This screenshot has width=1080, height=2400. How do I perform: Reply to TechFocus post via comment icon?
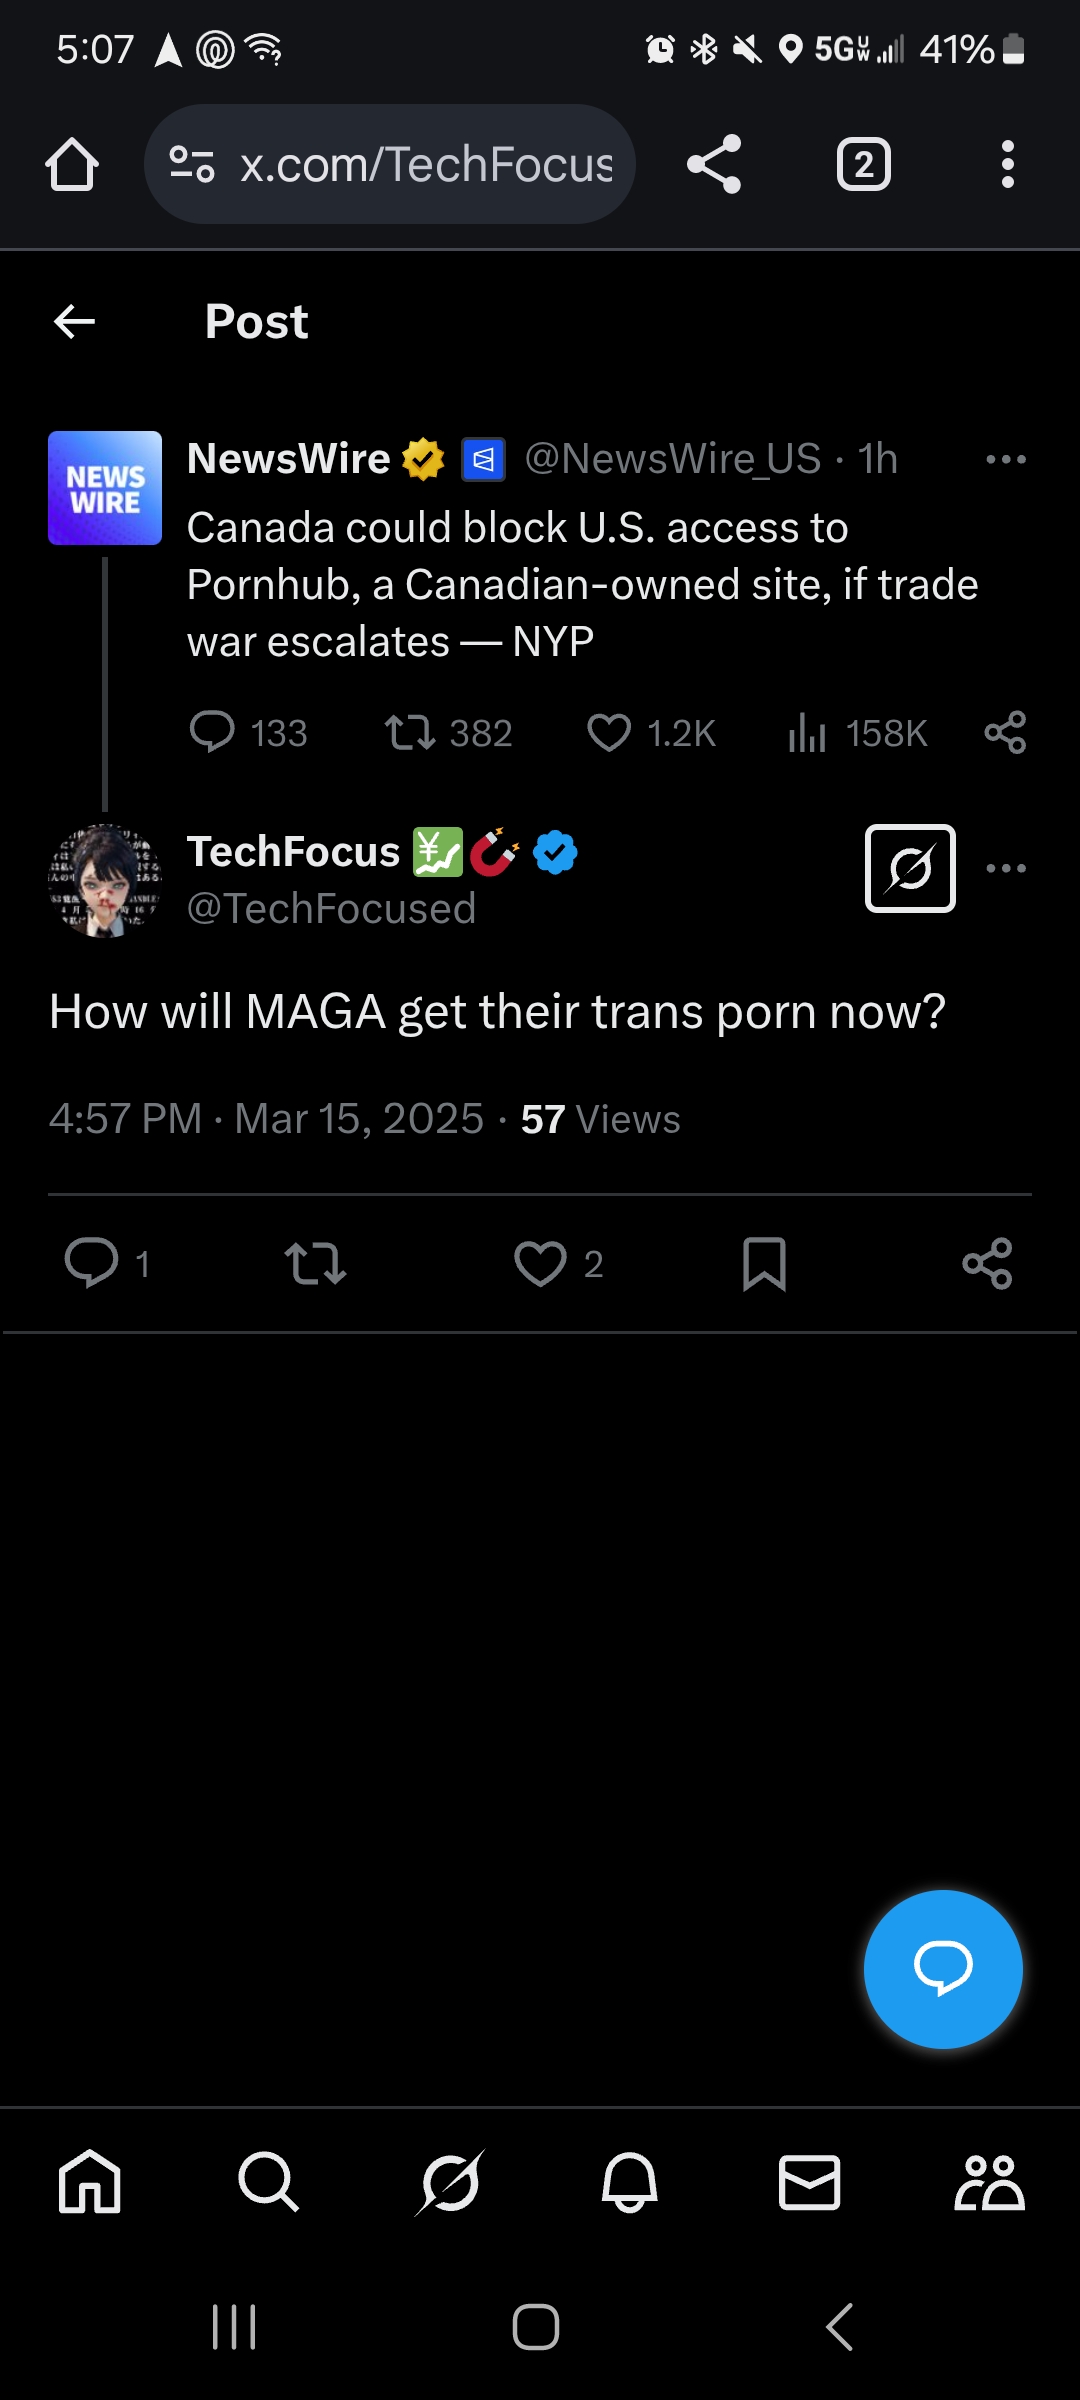[x=91, y=1262]
